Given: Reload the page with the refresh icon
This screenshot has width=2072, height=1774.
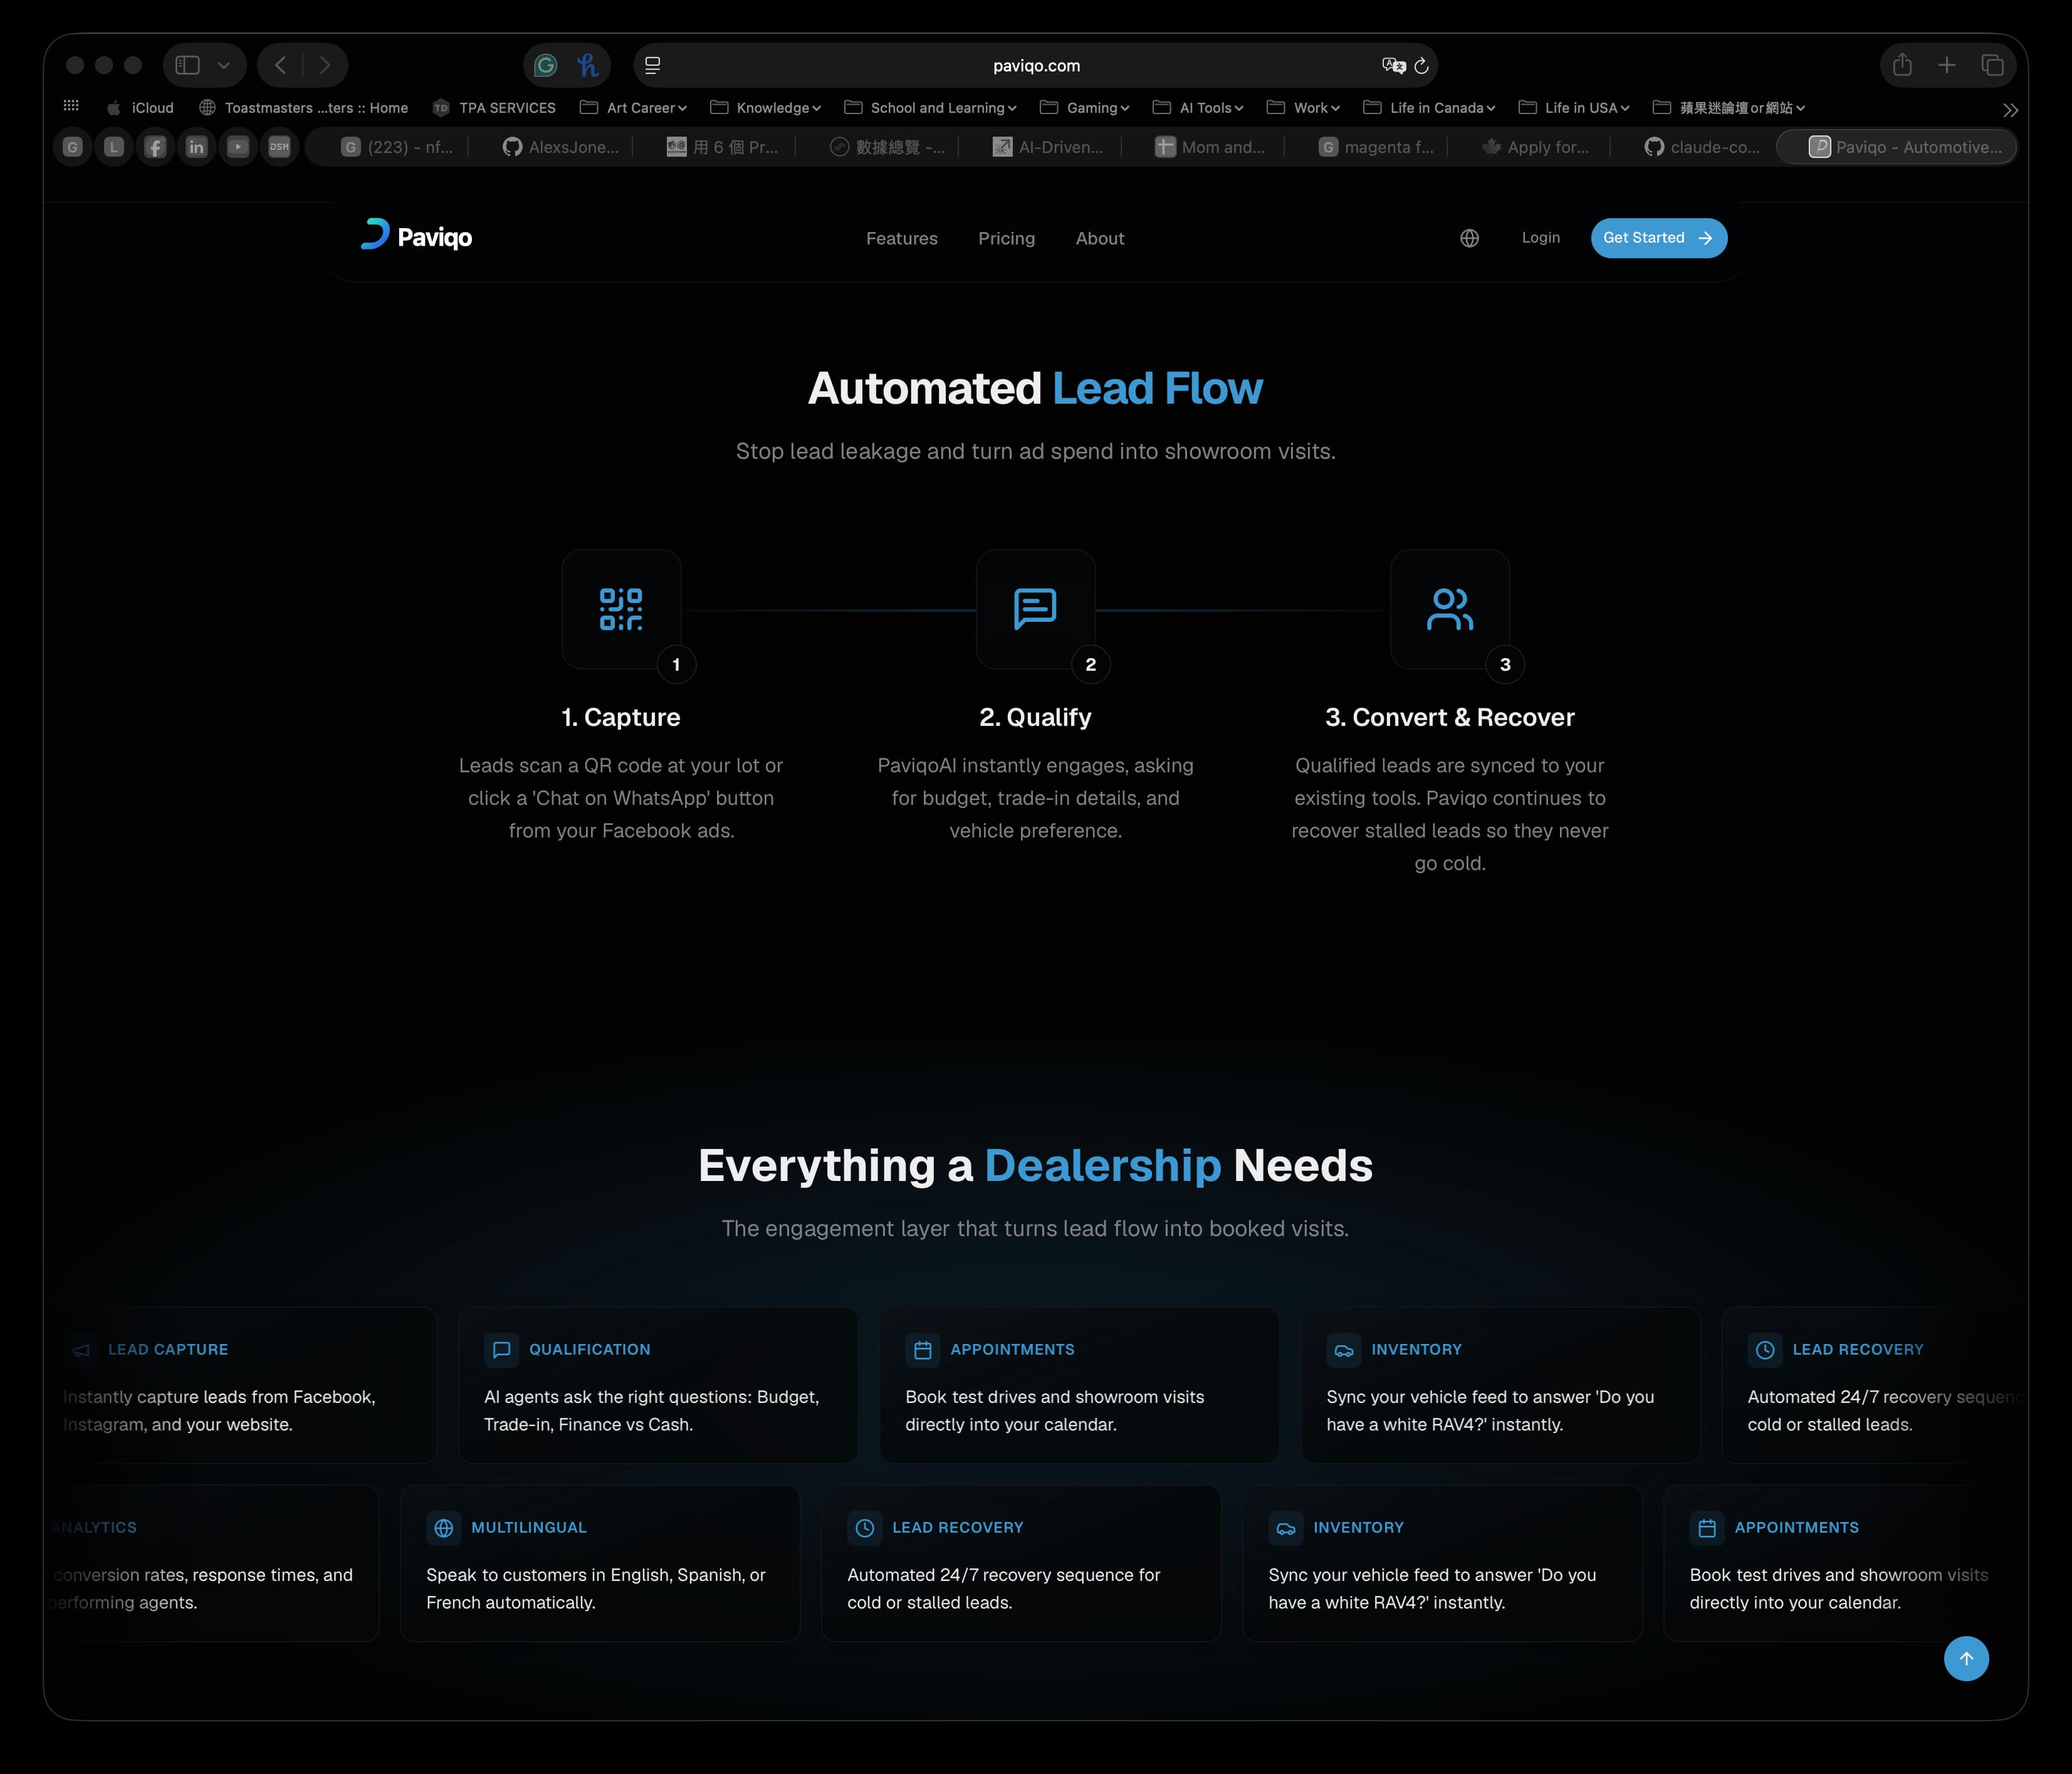Looking at the screenshot, I should [x=1421, y=65].
